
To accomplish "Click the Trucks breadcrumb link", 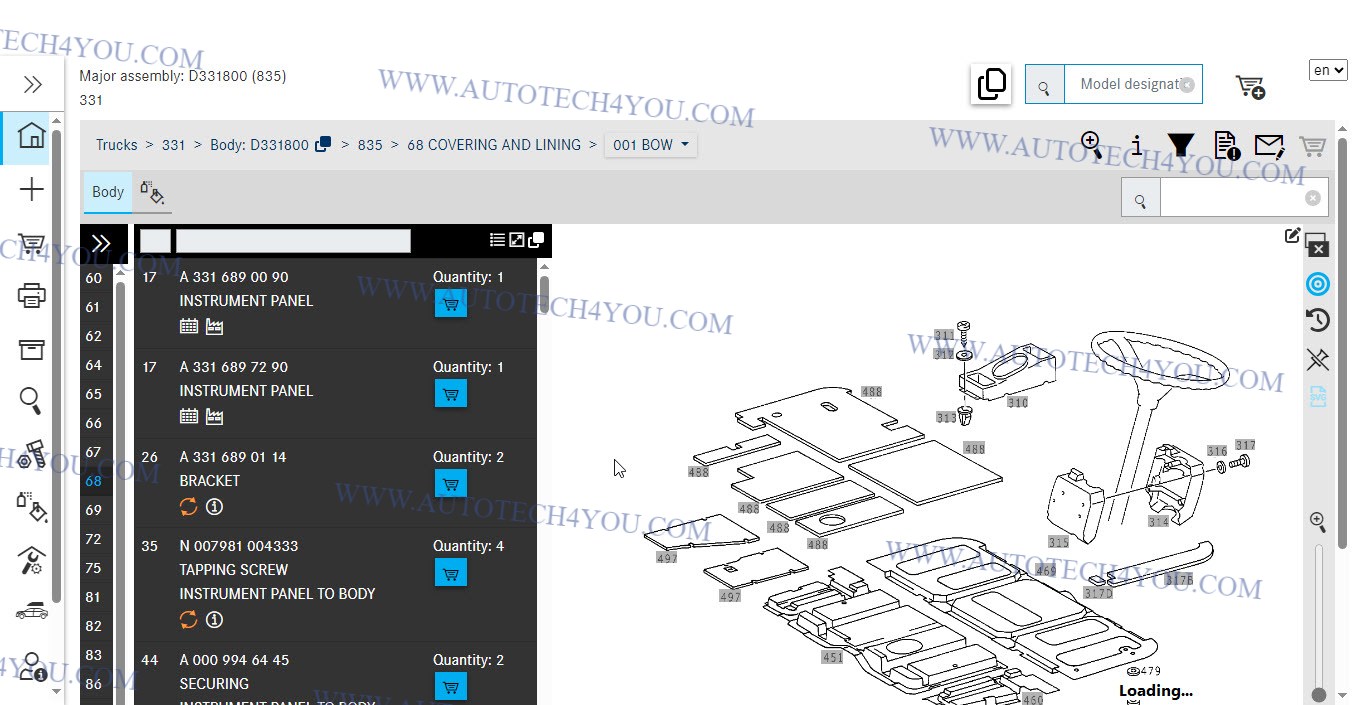I will click(117, 145).
